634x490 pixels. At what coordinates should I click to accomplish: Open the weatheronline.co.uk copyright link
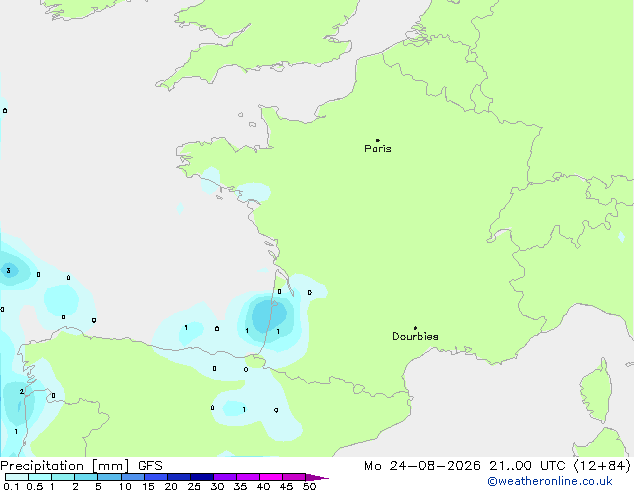[550, 481]
